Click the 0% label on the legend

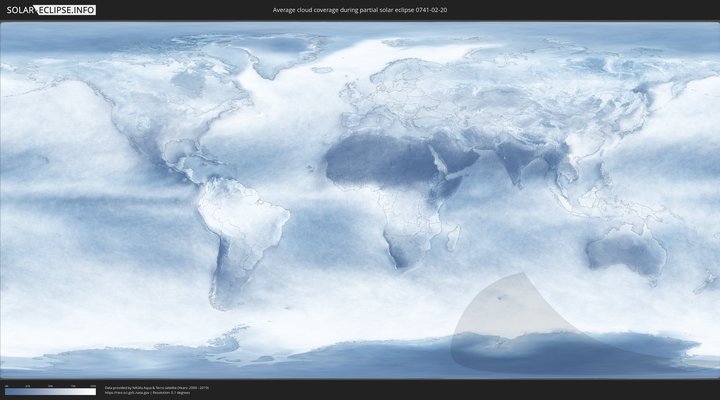click(x=6, y=386)
